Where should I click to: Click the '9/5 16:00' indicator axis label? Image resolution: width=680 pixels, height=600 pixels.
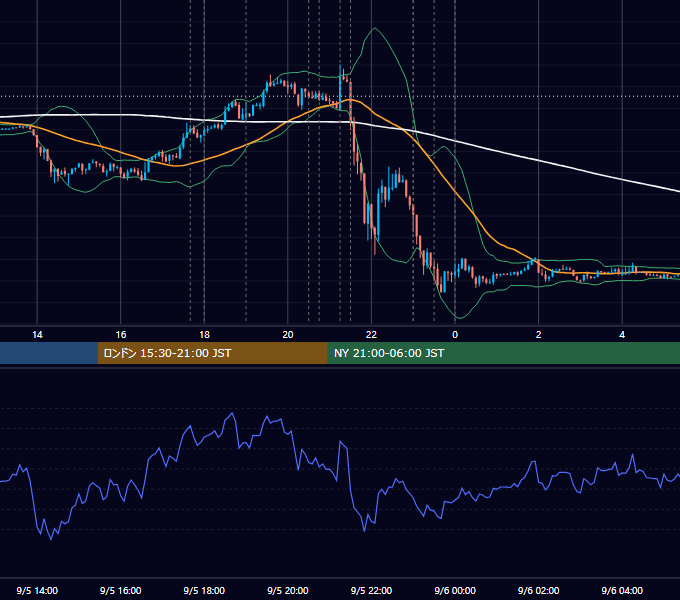pyautogui.click(x=121, y=590)
